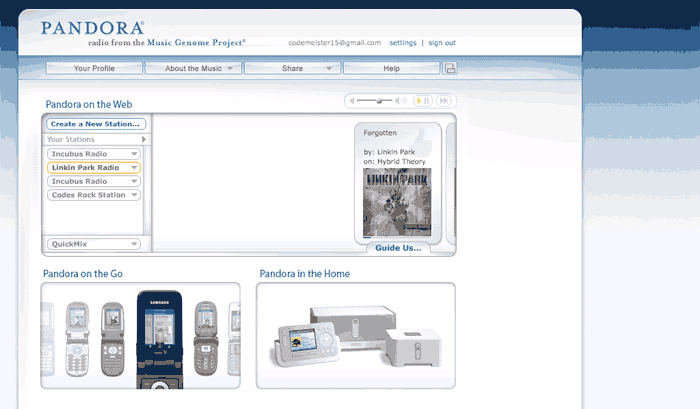Click the Pandora on the Web heading
Image resolution: width=700 pixels, height=409 pixels.
(89, 104)
